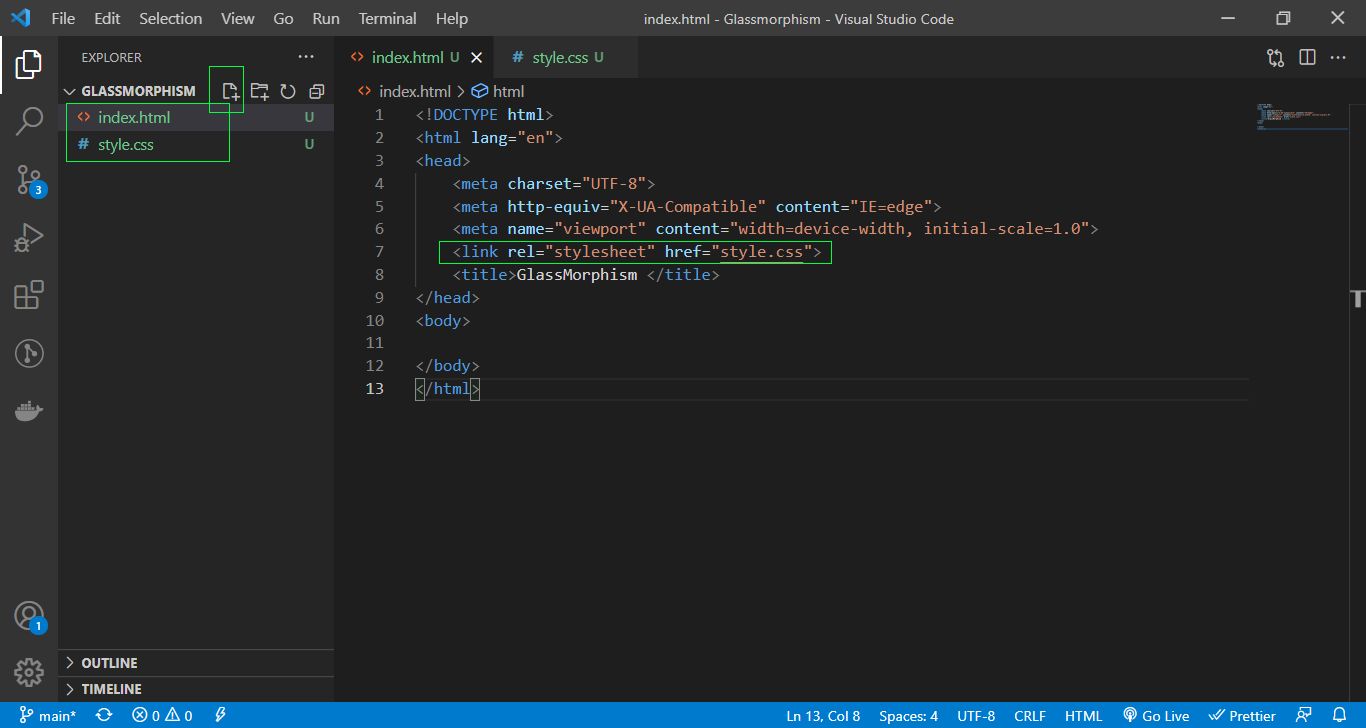1366x728 pixels.
Task: Open notifications bell in status bar
Action: pyautogui.click(x=1340, y=715)
